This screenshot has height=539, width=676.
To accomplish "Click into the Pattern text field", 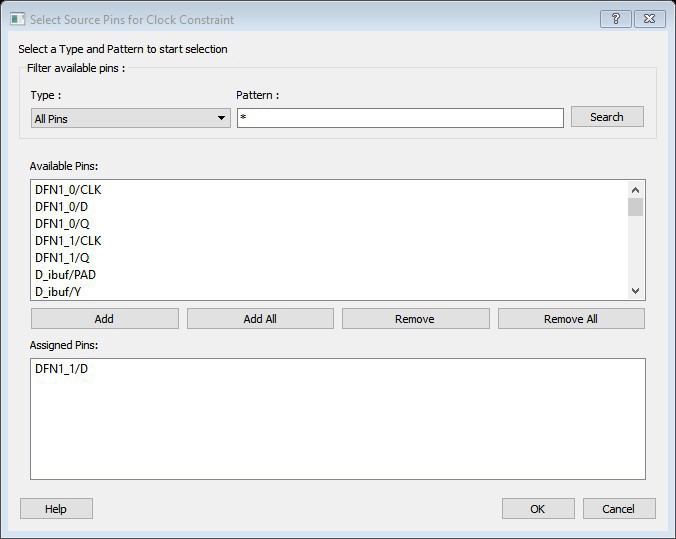I will click(x=400, y=118).
